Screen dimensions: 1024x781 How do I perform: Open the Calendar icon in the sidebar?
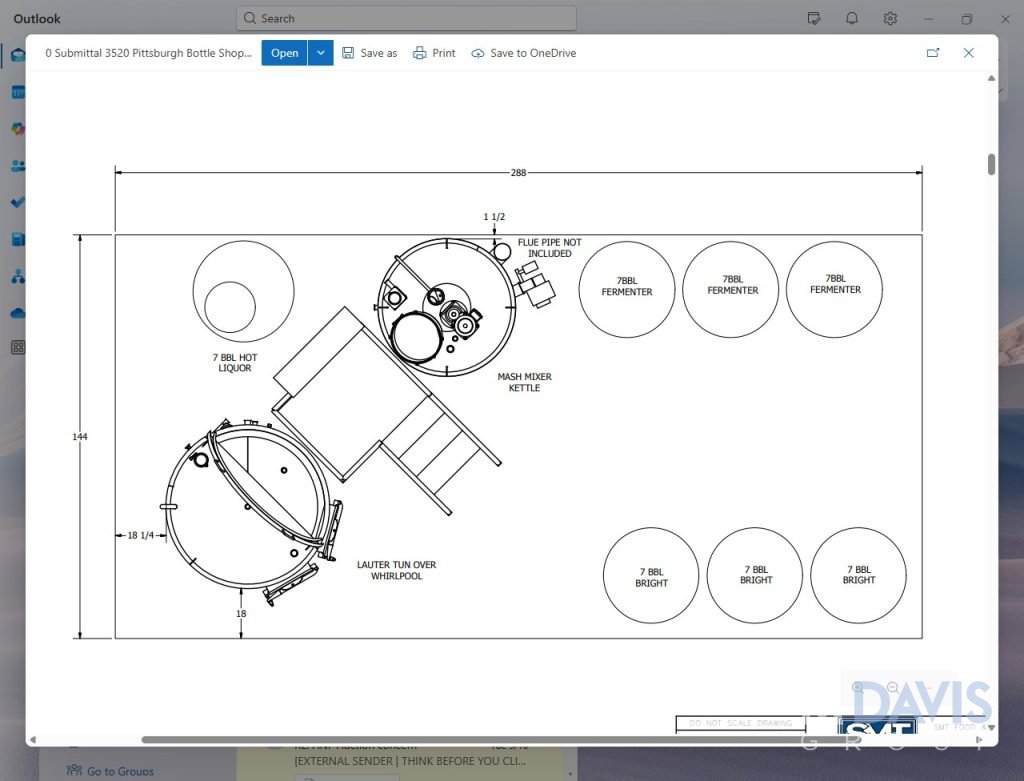click(18, 92)
